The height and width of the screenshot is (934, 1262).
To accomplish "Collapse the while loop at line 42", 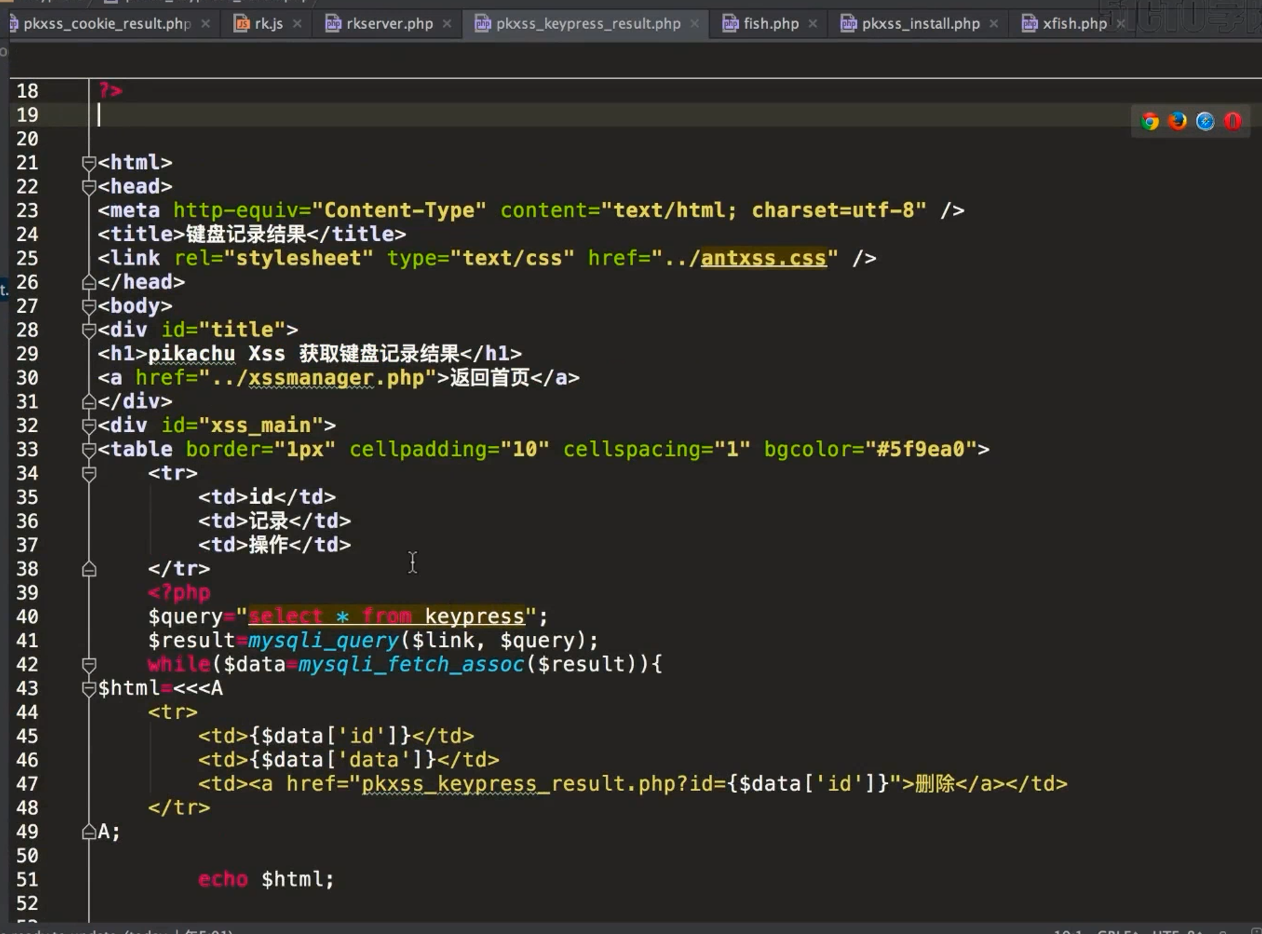I will point(89,665).
